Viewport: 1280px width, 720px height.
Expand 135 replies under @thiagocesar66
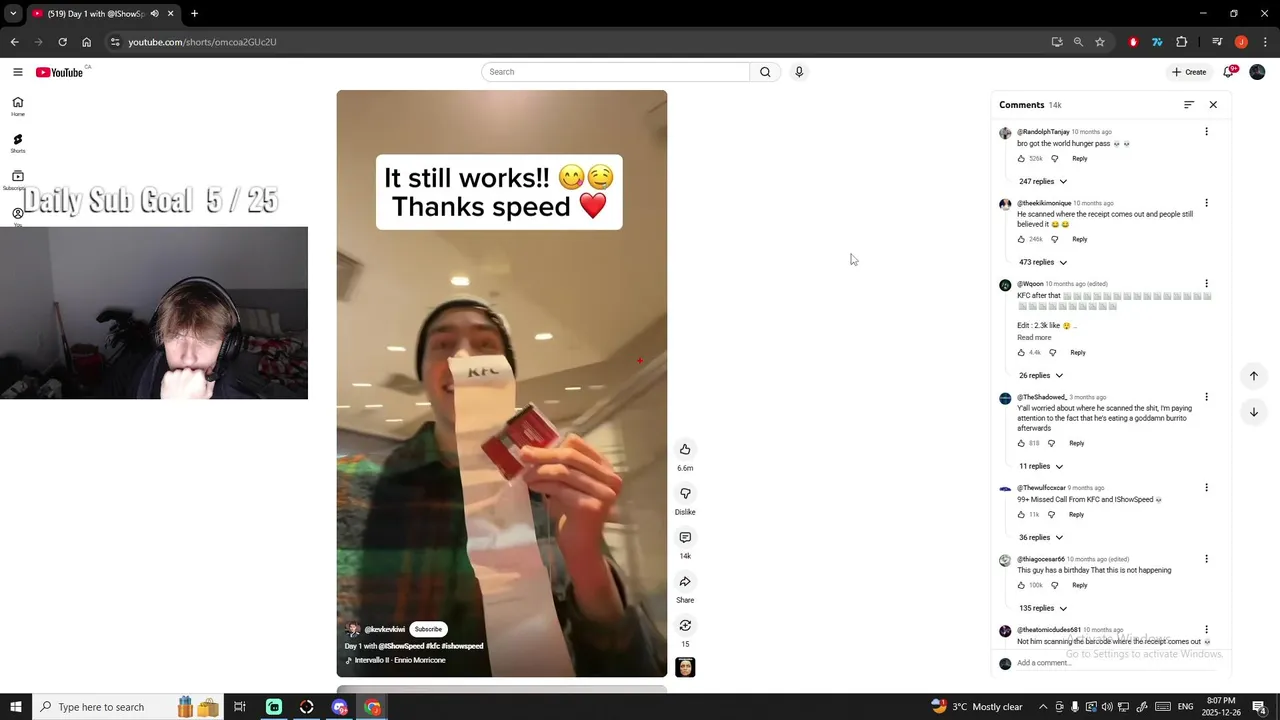click(1043, 608)
